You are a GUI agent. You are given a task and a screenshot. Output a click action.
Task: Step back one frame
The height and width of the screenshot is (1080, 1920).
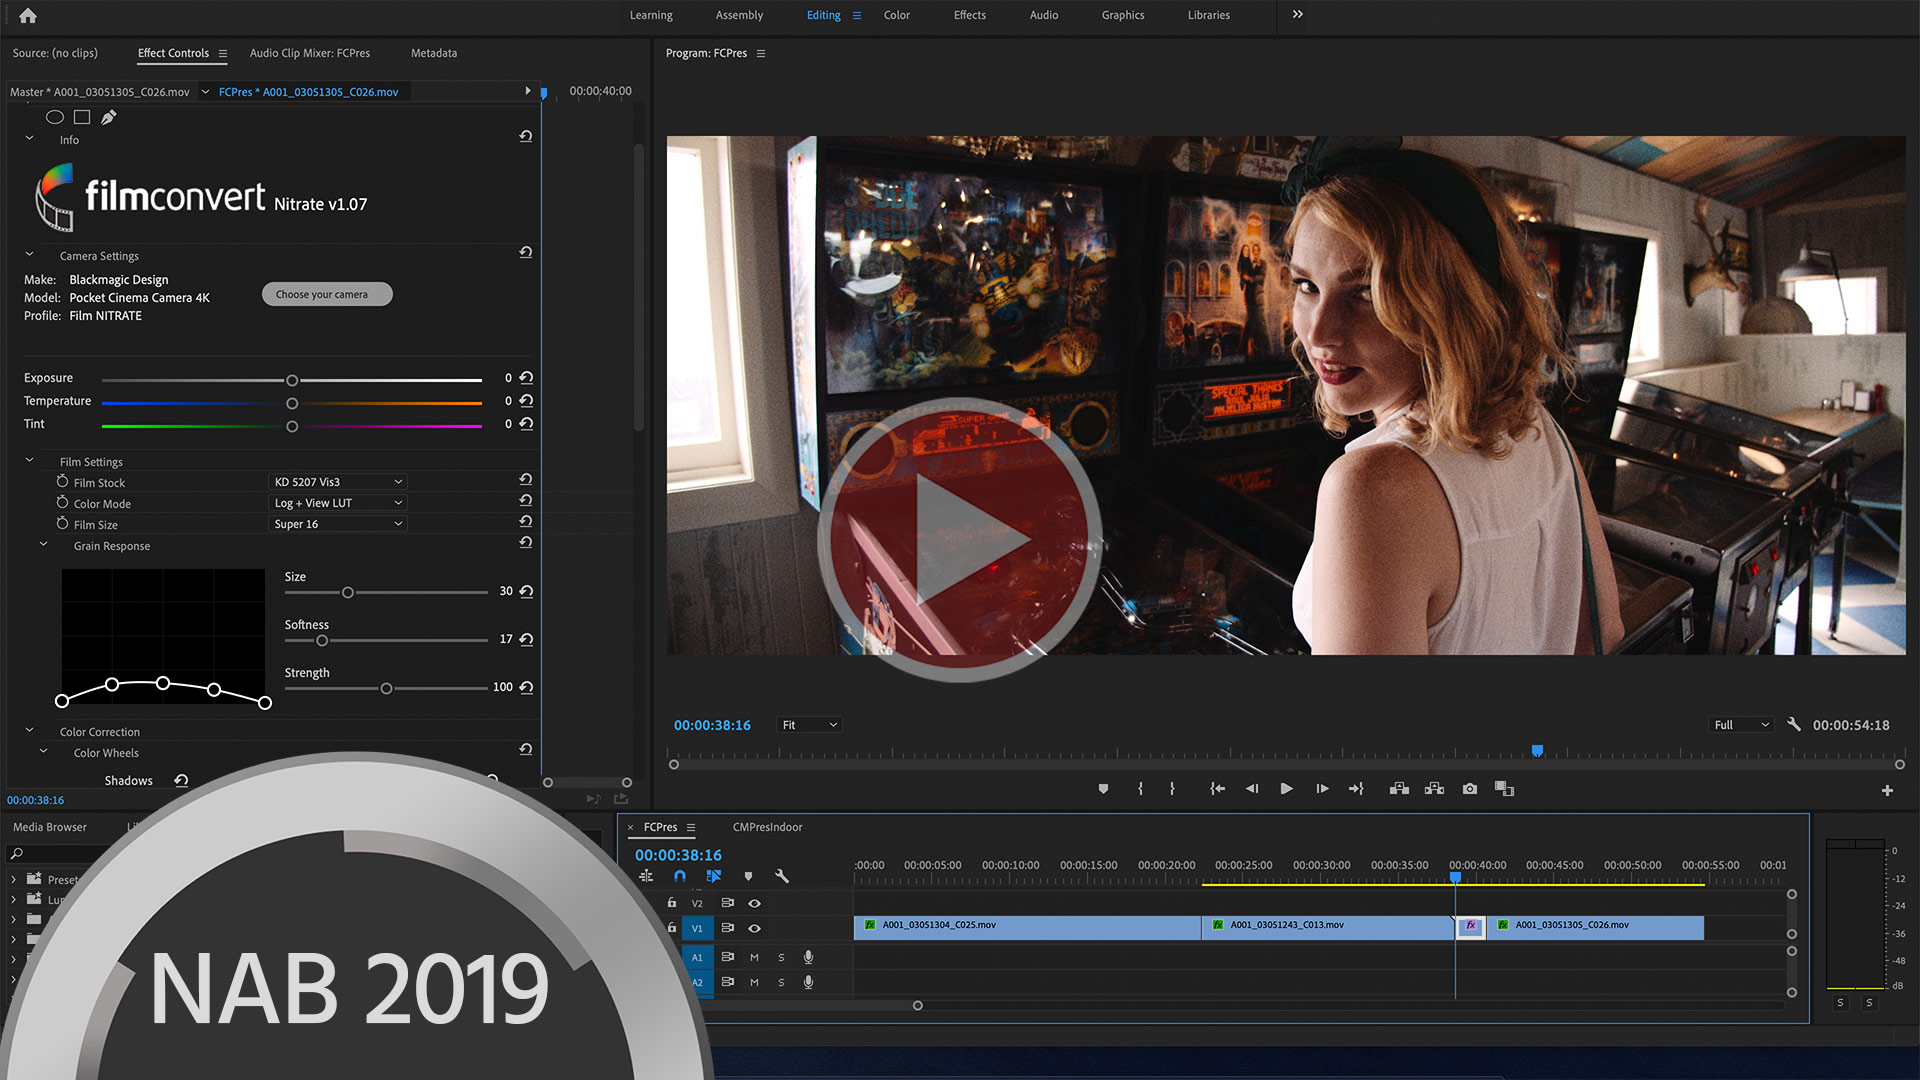click(x=1252, y=789)
